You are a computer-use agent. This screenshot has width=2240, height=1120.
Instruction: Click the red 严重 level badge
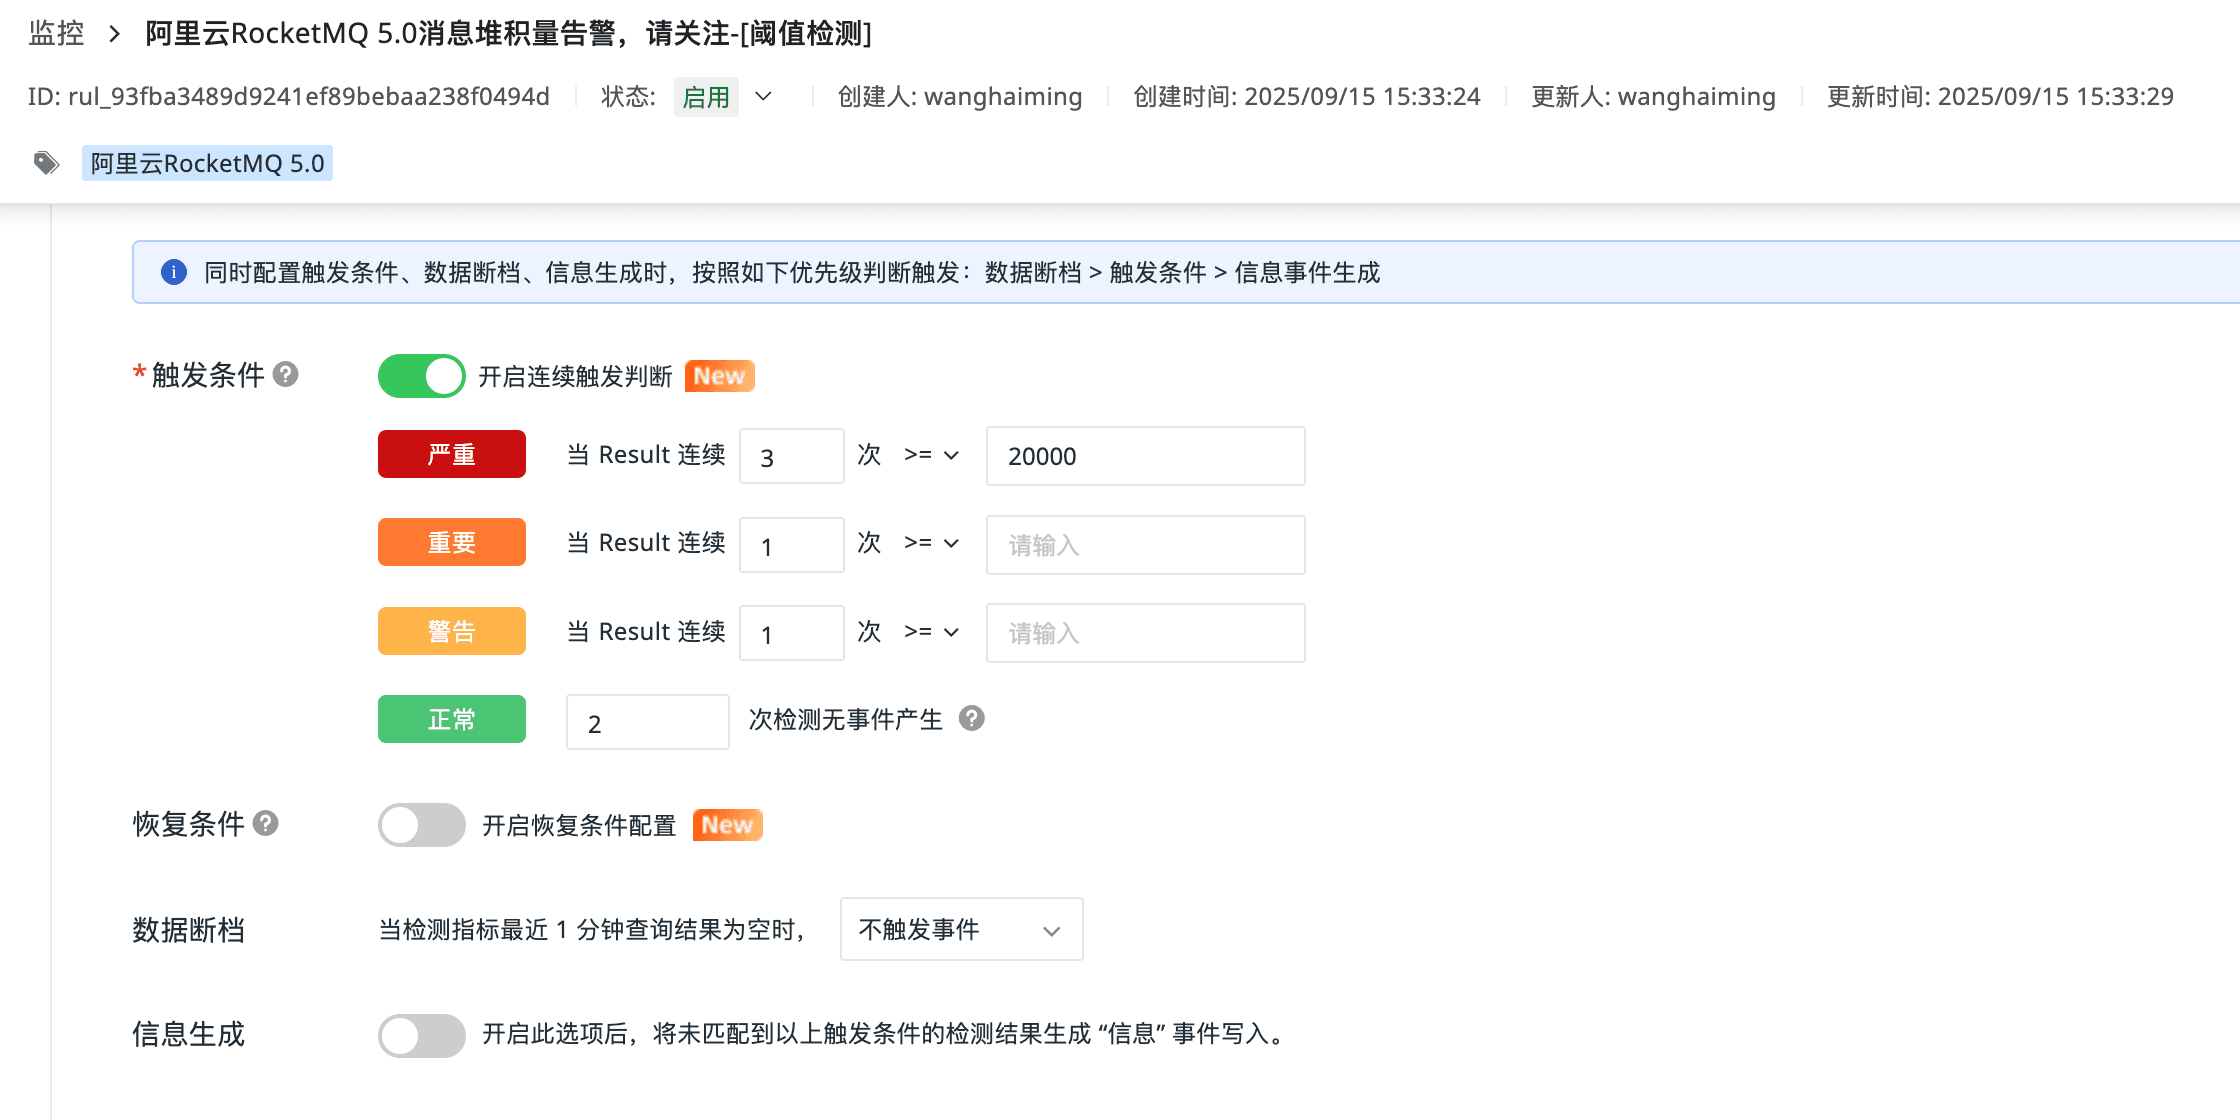coord(451,455)
